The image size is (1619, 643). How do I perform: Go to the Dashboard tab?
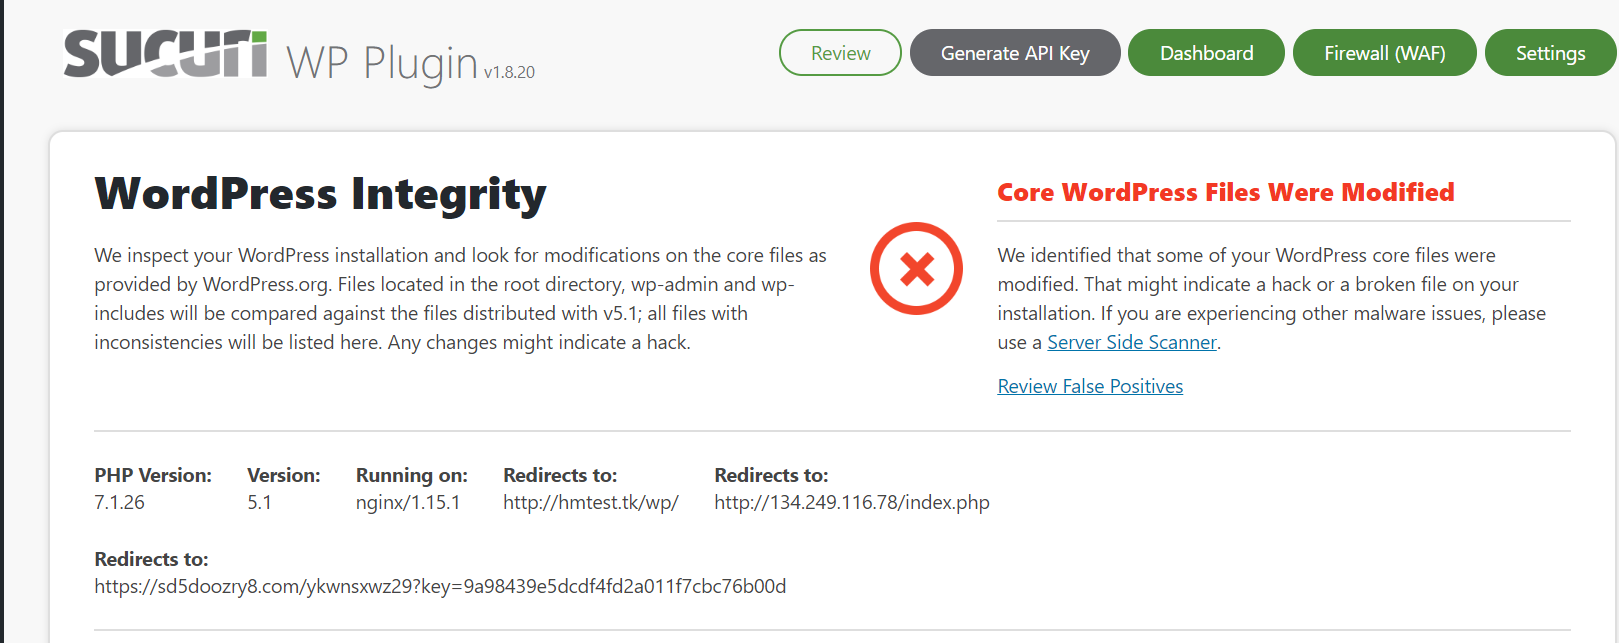pos(1206,53)
